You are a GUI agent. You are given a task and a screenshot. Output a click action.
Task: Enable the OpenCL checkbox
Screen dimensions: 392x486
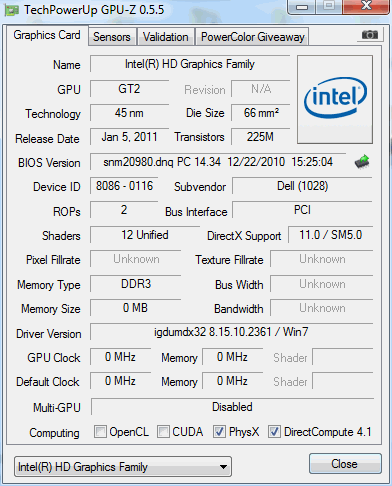click(x=100, y=432)
